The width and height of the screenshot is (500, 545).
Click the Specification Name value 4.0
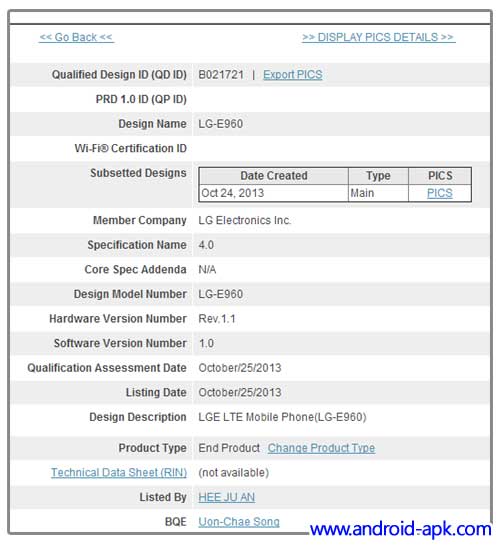click(206, 245)
